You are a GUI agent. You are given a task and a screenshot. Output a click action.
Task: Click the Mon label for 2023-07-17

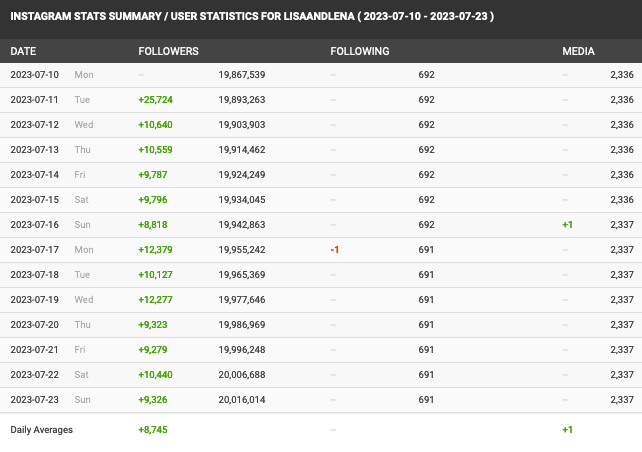84,250
